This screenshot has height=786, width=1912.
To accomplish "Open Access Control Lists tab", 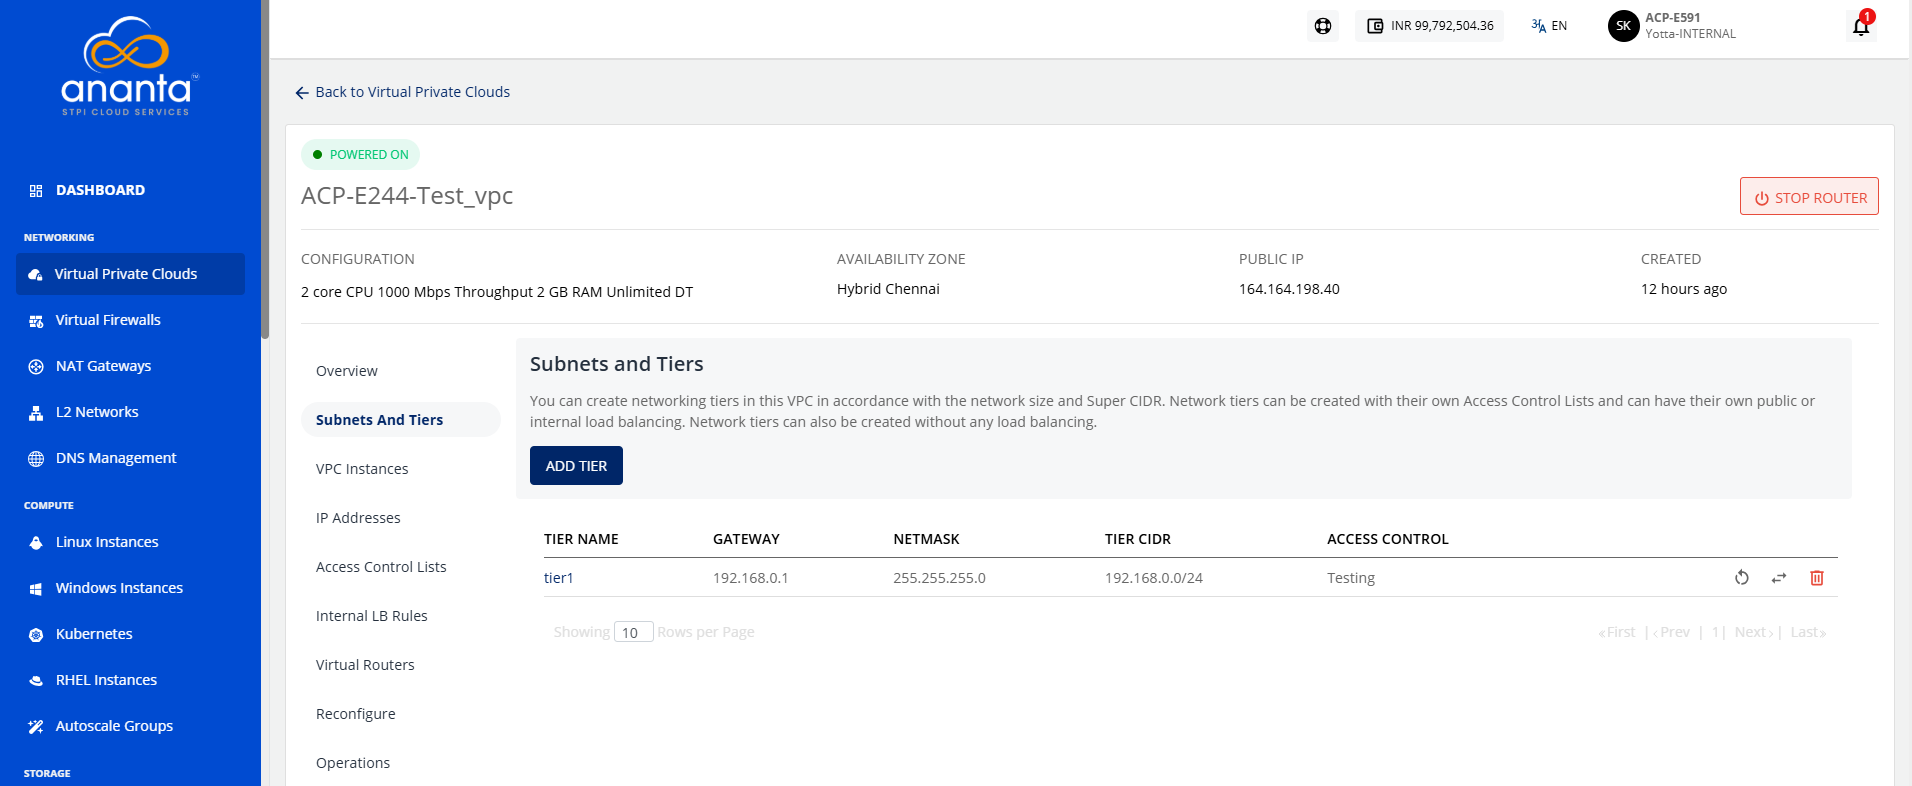I will (381, 567).
